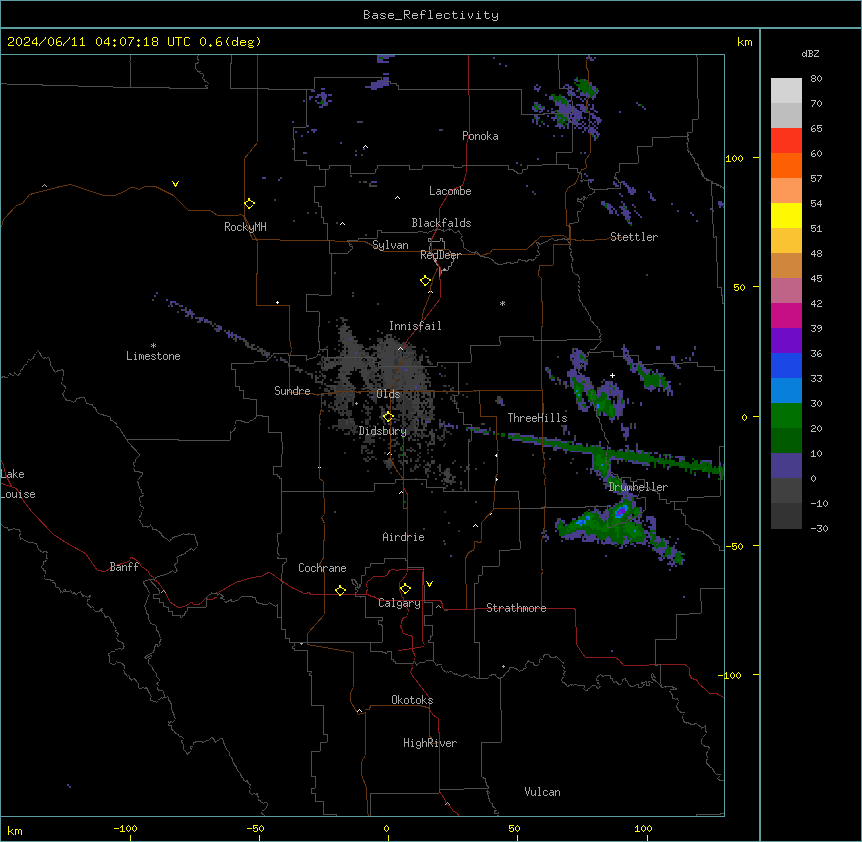Click the dBZ legend heading
The height and width of the screenshot is (842, 862).
click(x=810, y=54)
